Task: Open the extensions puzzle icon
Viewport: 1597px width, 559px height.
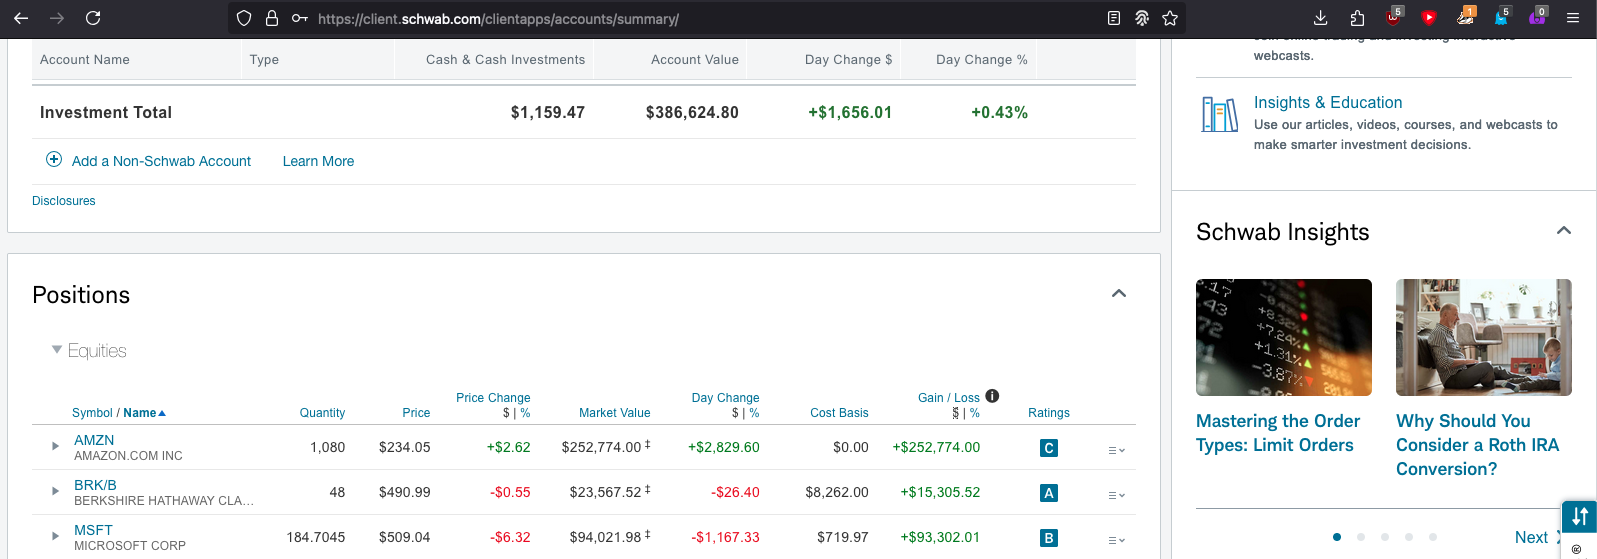Action: click(x=1357, y=18)
